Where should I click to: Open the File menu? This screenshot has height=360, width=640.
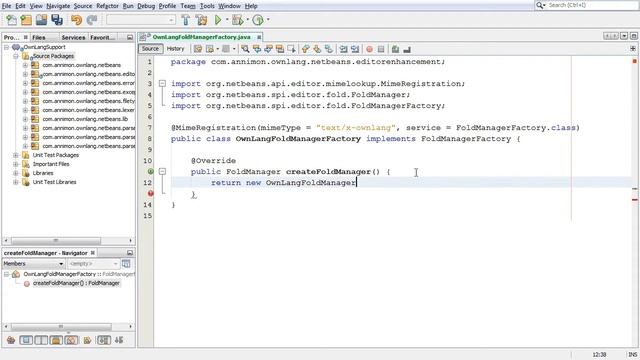(x=7, y=6)
